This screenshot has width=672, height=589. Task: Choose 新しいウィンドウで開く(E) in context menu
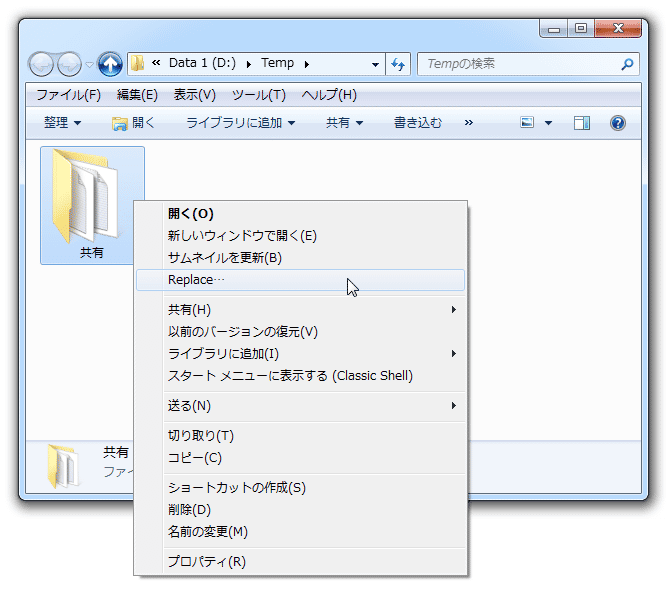(x=300, y=235)
